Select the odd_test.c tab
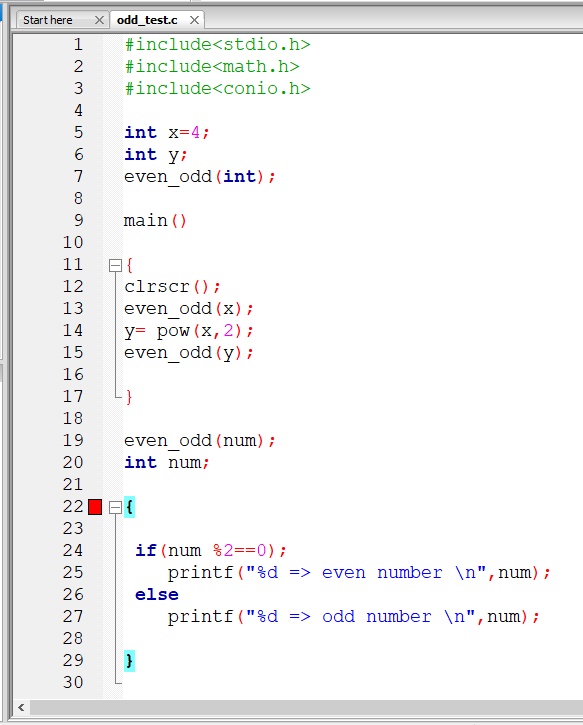Image resolution: width=583 pixels, height=725 pixels. 147,20
